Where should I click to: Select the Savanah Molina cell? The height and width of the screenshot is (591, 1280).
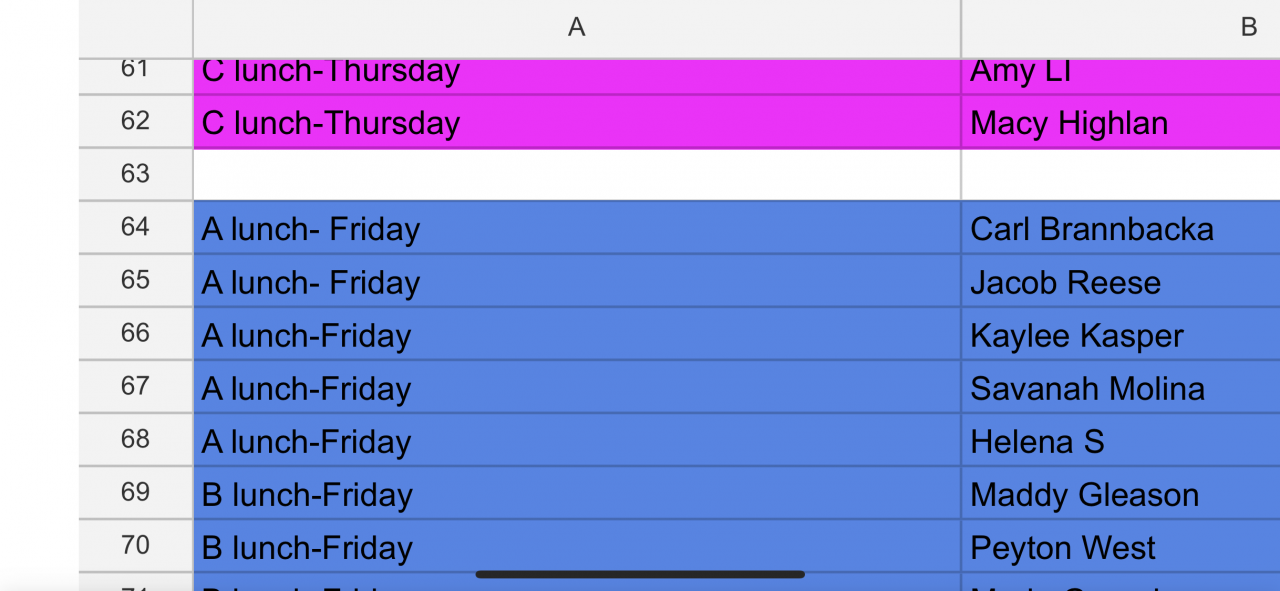click(x=1087, y=389)
